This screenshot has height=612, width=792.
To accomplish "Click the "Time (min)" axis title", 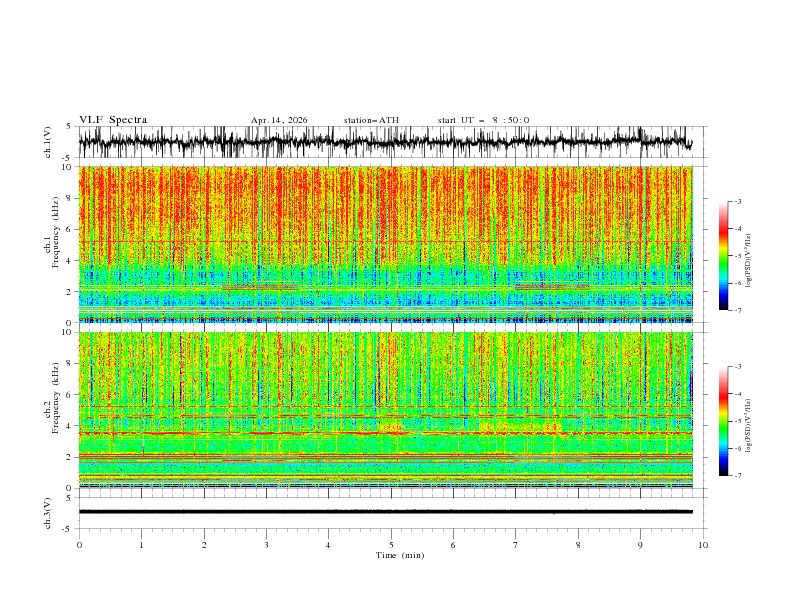I will (400, 555).
